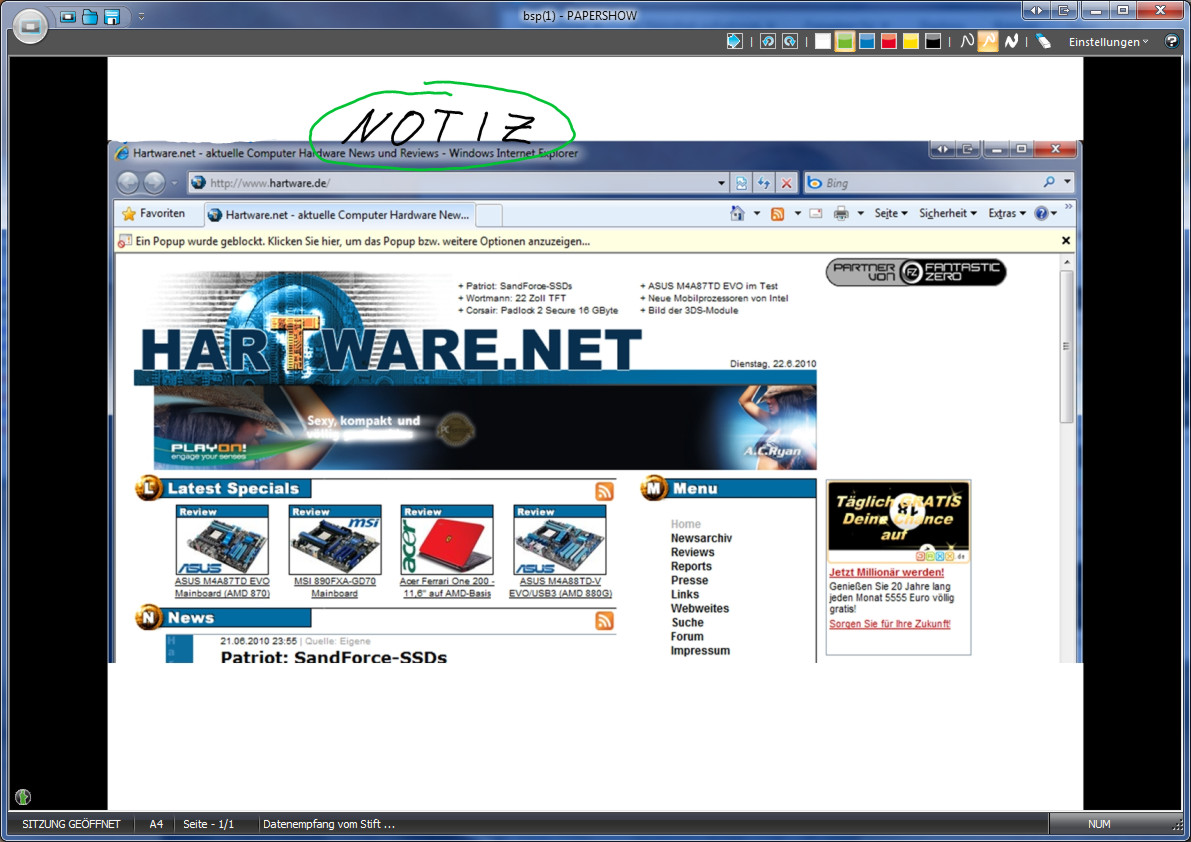Viewport: 1191px width, 842px height.
Task: Click the News section RSS icon
Action: pyautogui.click(x=605, y=621)
